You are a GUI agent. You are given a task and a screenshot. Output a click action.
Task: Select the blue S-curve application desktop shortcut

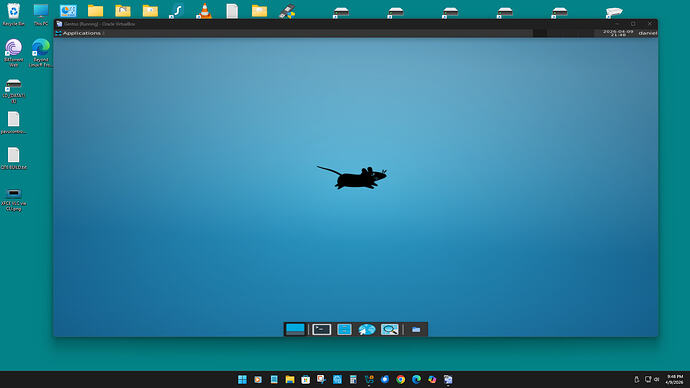click(176, 11)
